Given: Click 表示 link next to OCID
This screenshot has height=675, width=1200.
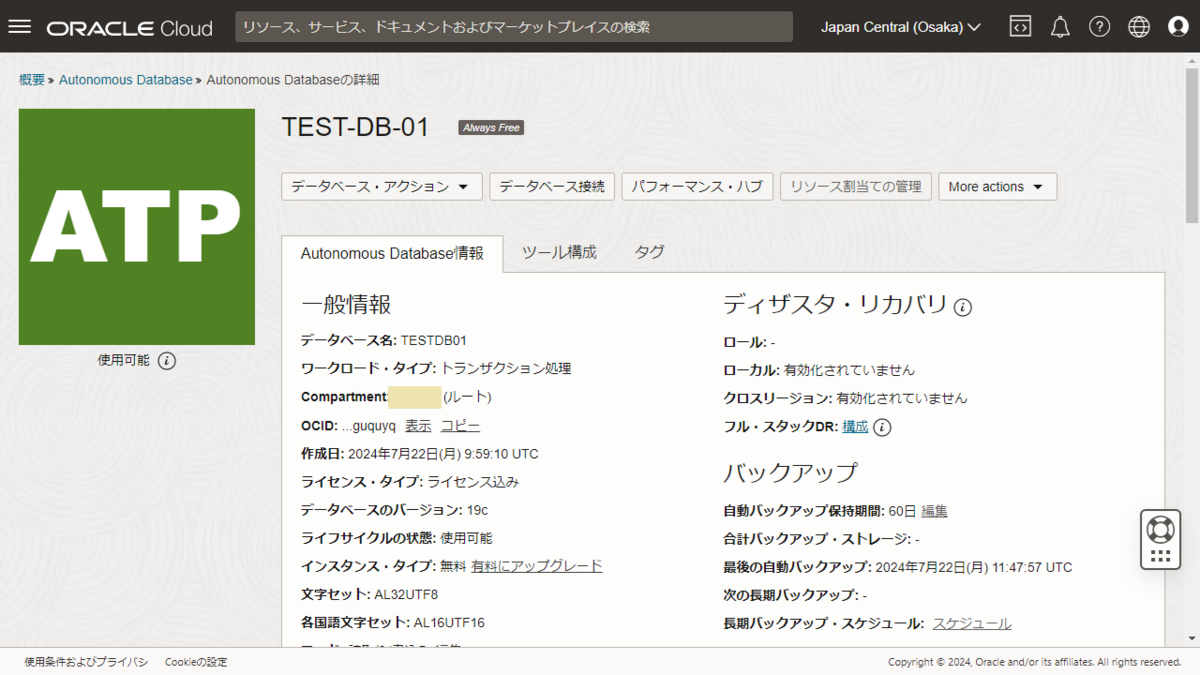Looking at the screenshot, I should (x=418, y=426).
